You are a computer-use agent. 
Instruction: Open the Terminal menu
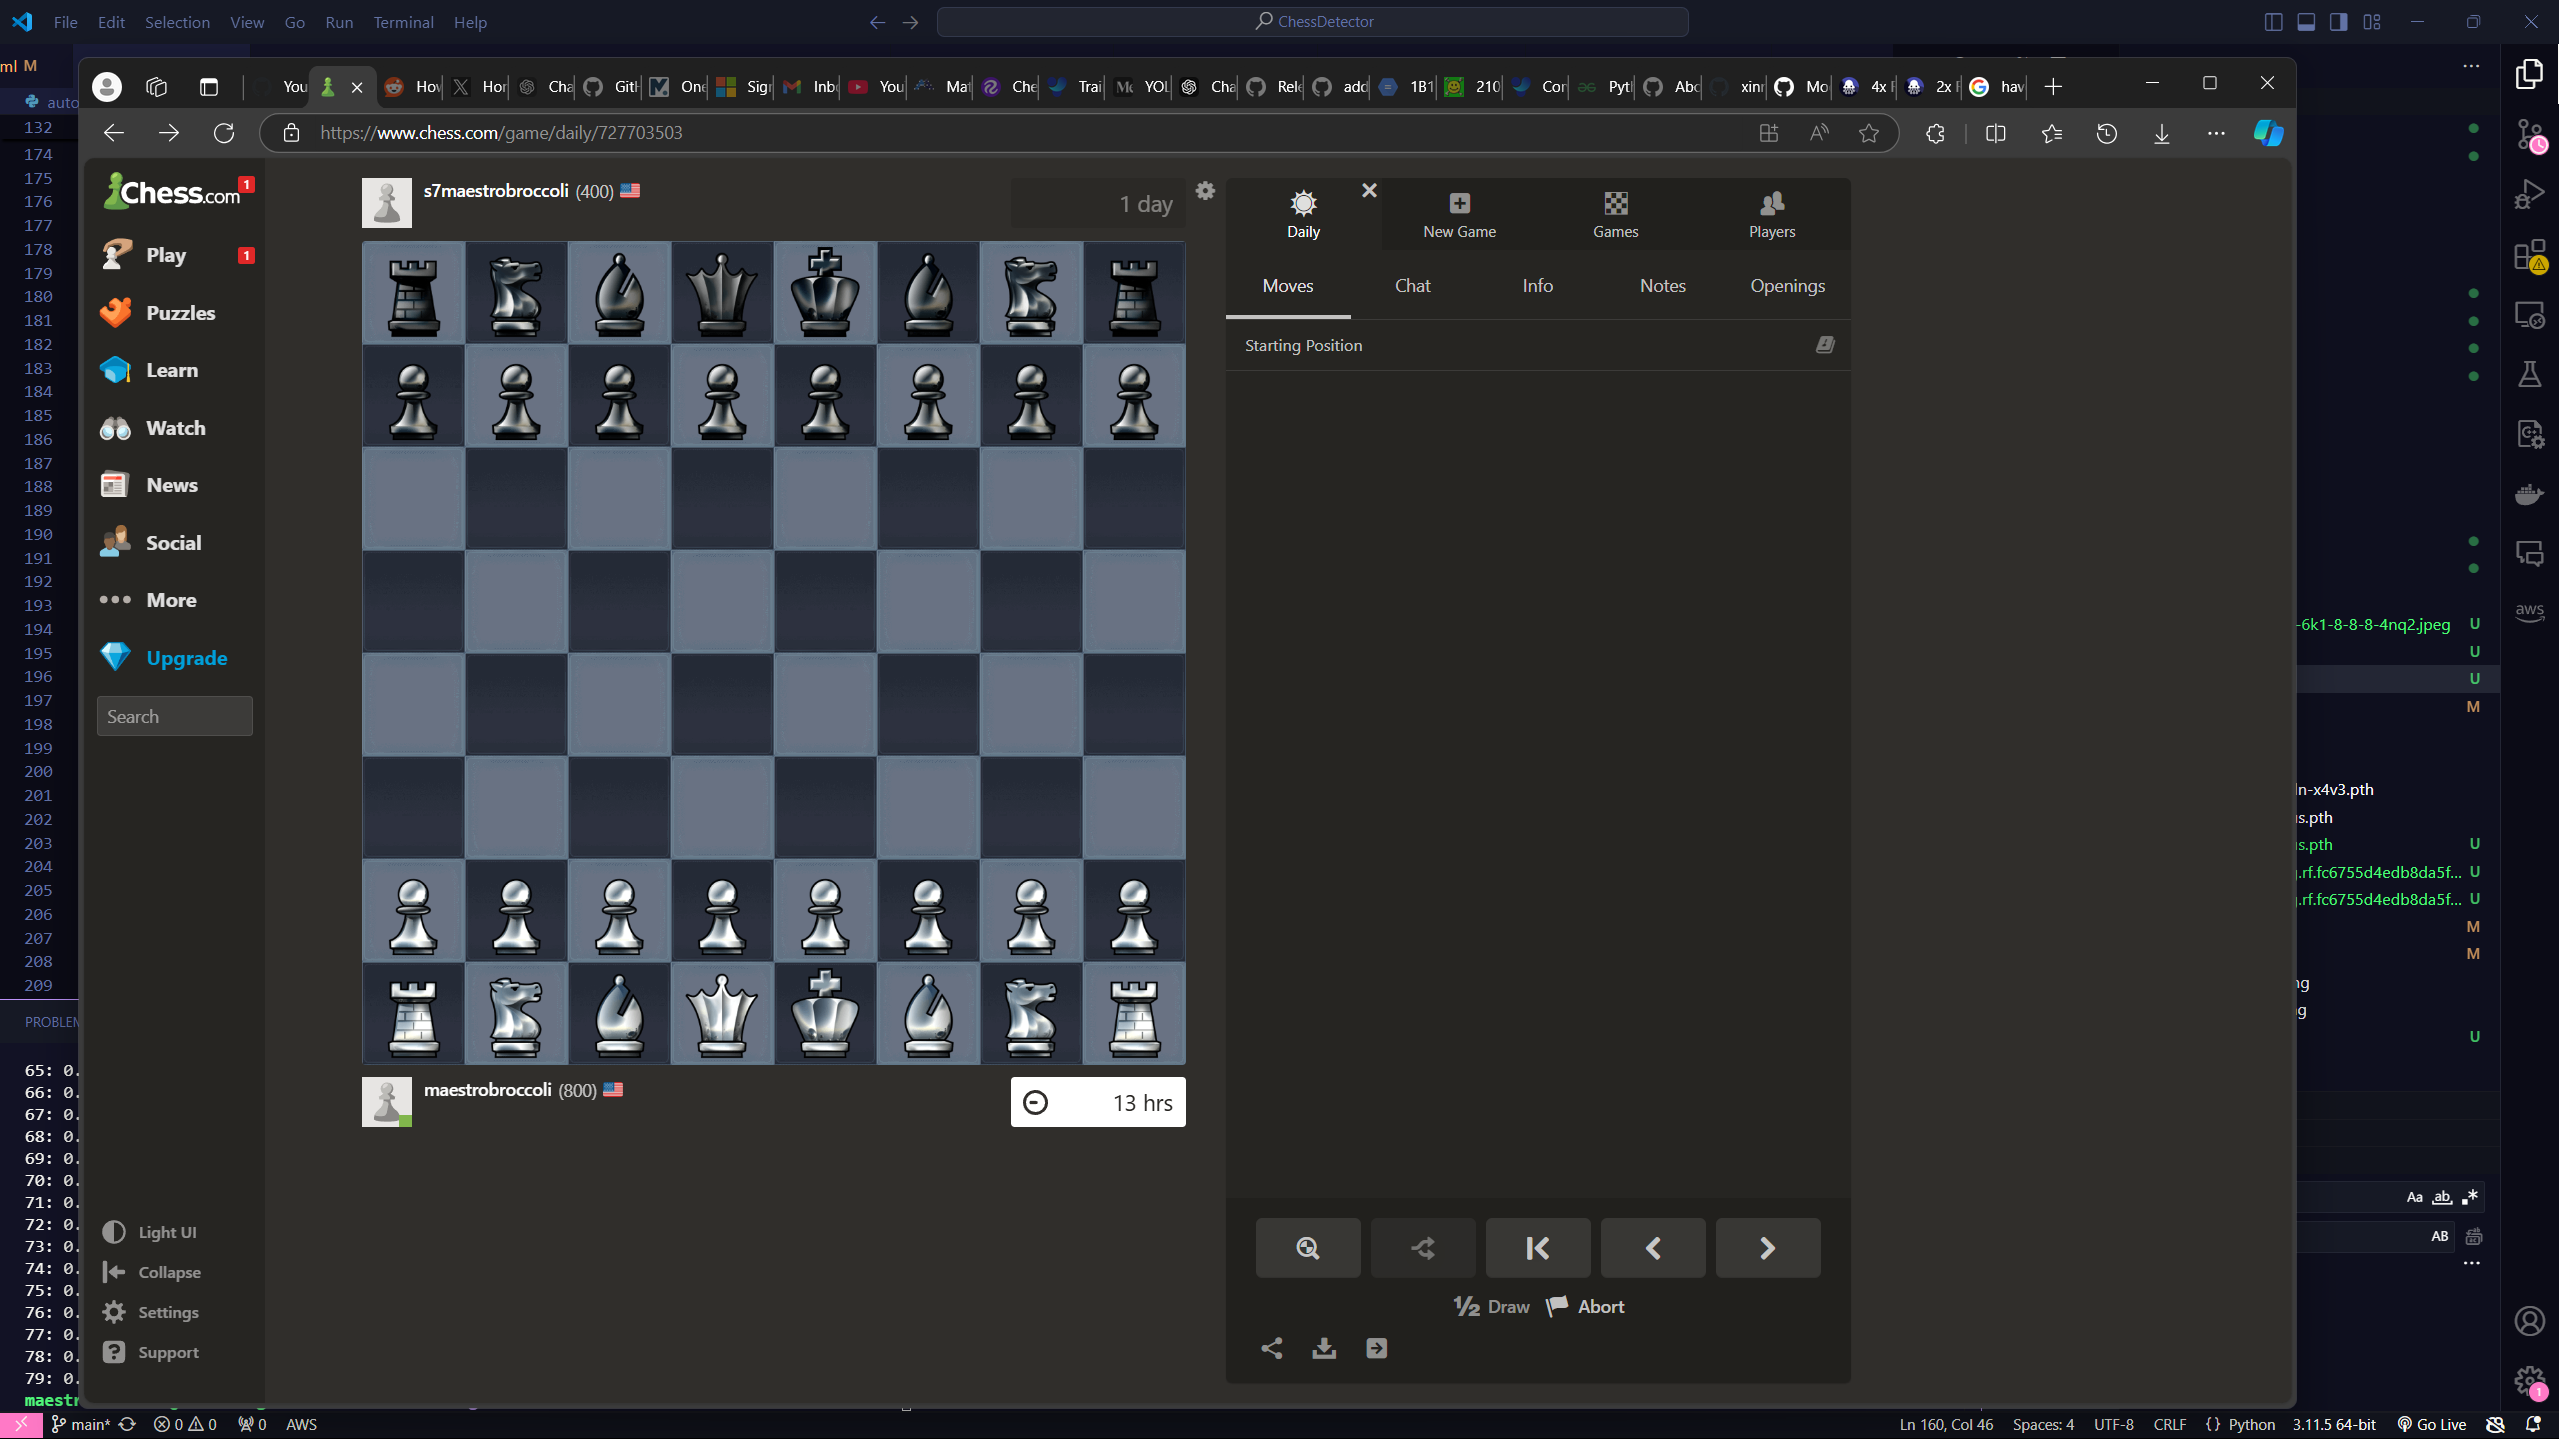click(x=402, y=21)
